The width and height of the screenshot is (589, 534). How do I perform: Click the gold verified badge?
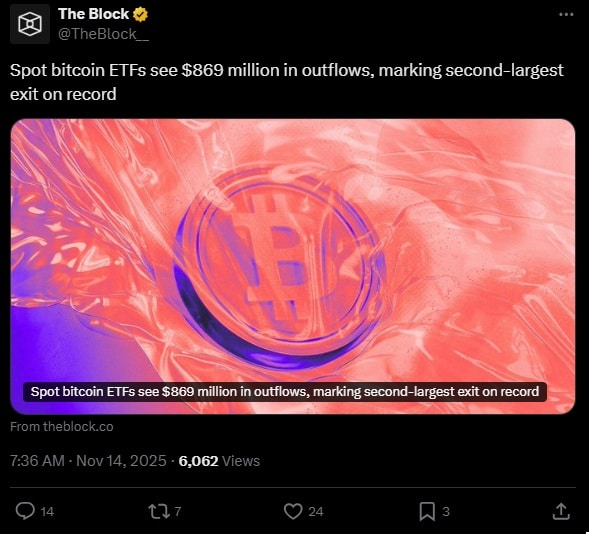coord(140,14)
